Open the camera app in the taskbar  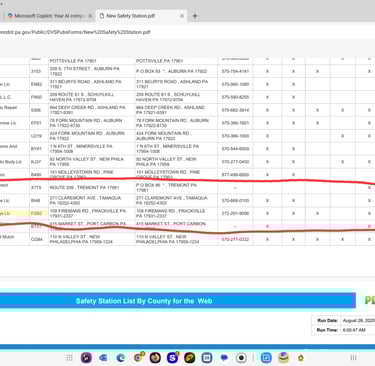click(x=241, y=358)
